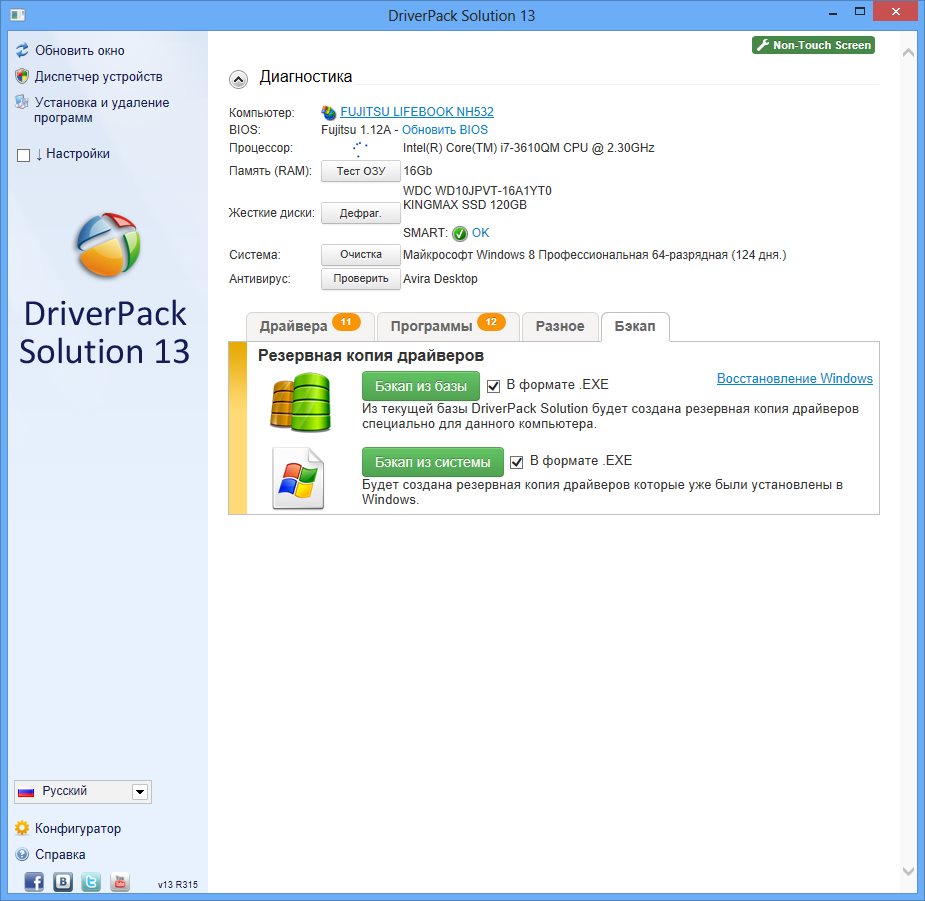Click the Конфигуратор gear icon
The height and width of the screenshot is (901, 925).
click(x=22, y=828)
